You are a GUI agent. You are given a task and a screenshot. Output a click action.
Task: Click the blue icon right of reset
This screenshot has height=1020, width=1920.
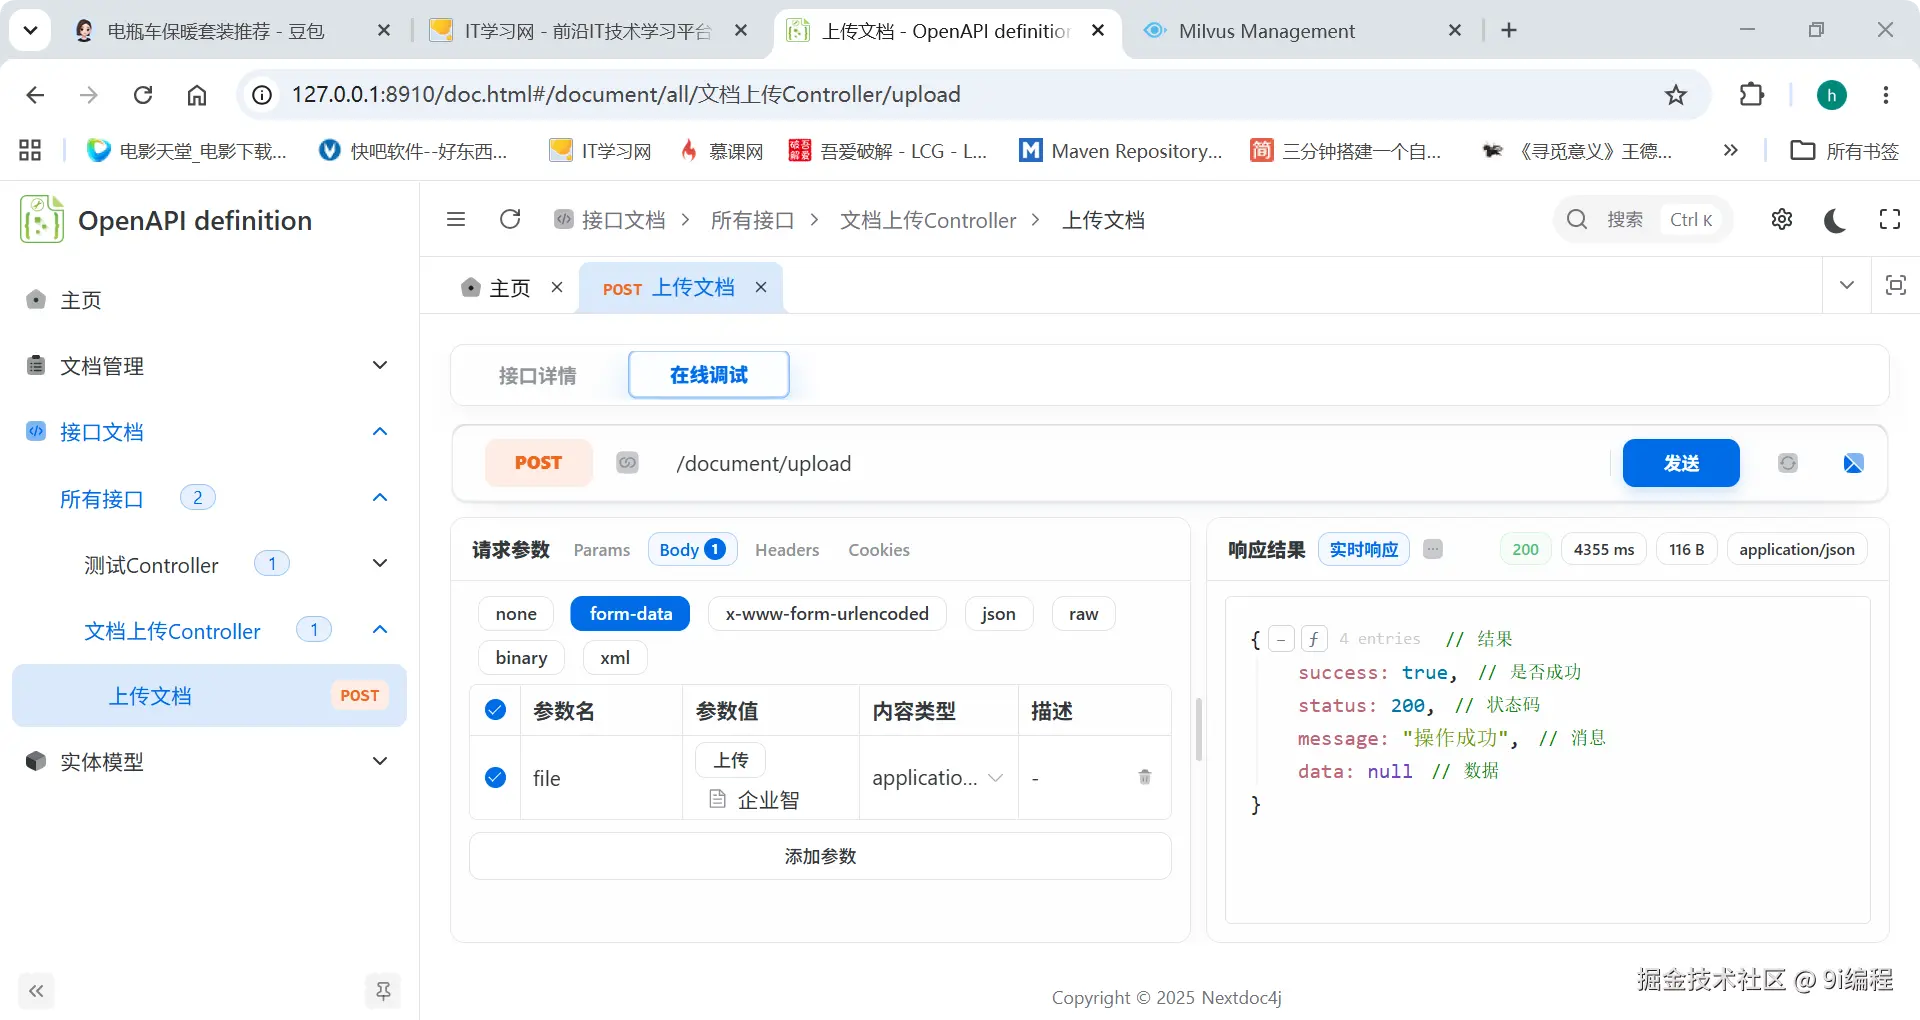pos(1853,463)
